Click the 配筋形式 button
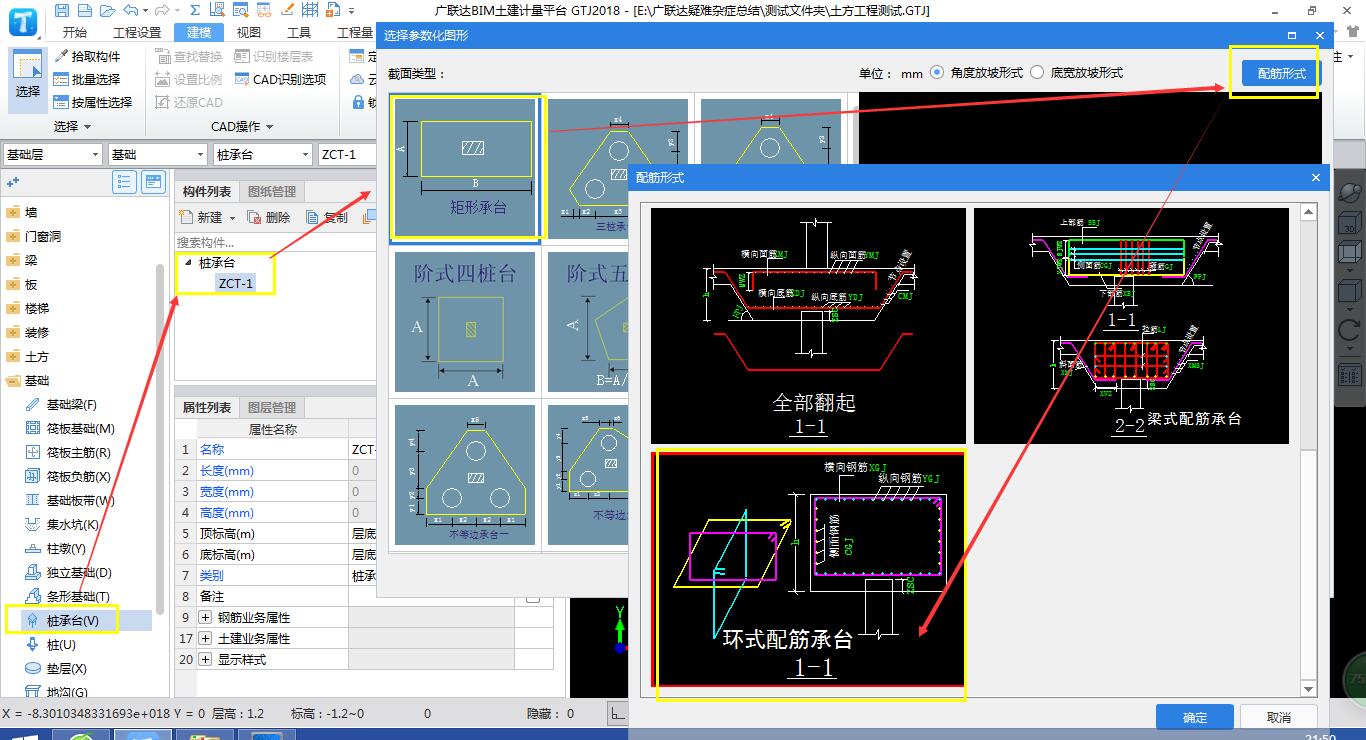This screenshot has height=740, width=1366. [x=1281, y=73]
